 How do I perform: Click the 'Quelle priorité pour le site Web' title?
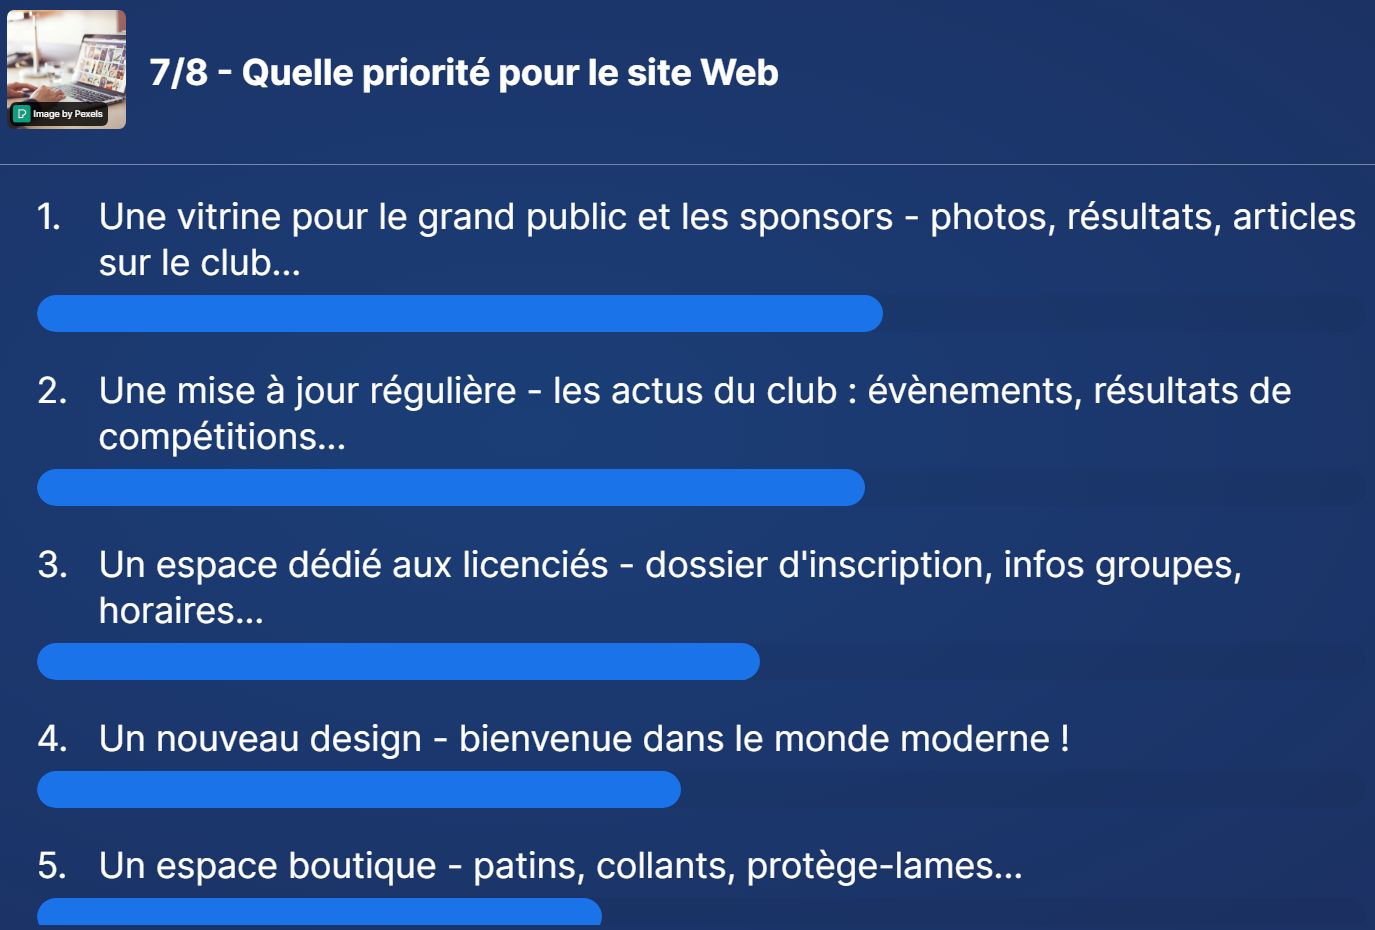tap(510, 72)
